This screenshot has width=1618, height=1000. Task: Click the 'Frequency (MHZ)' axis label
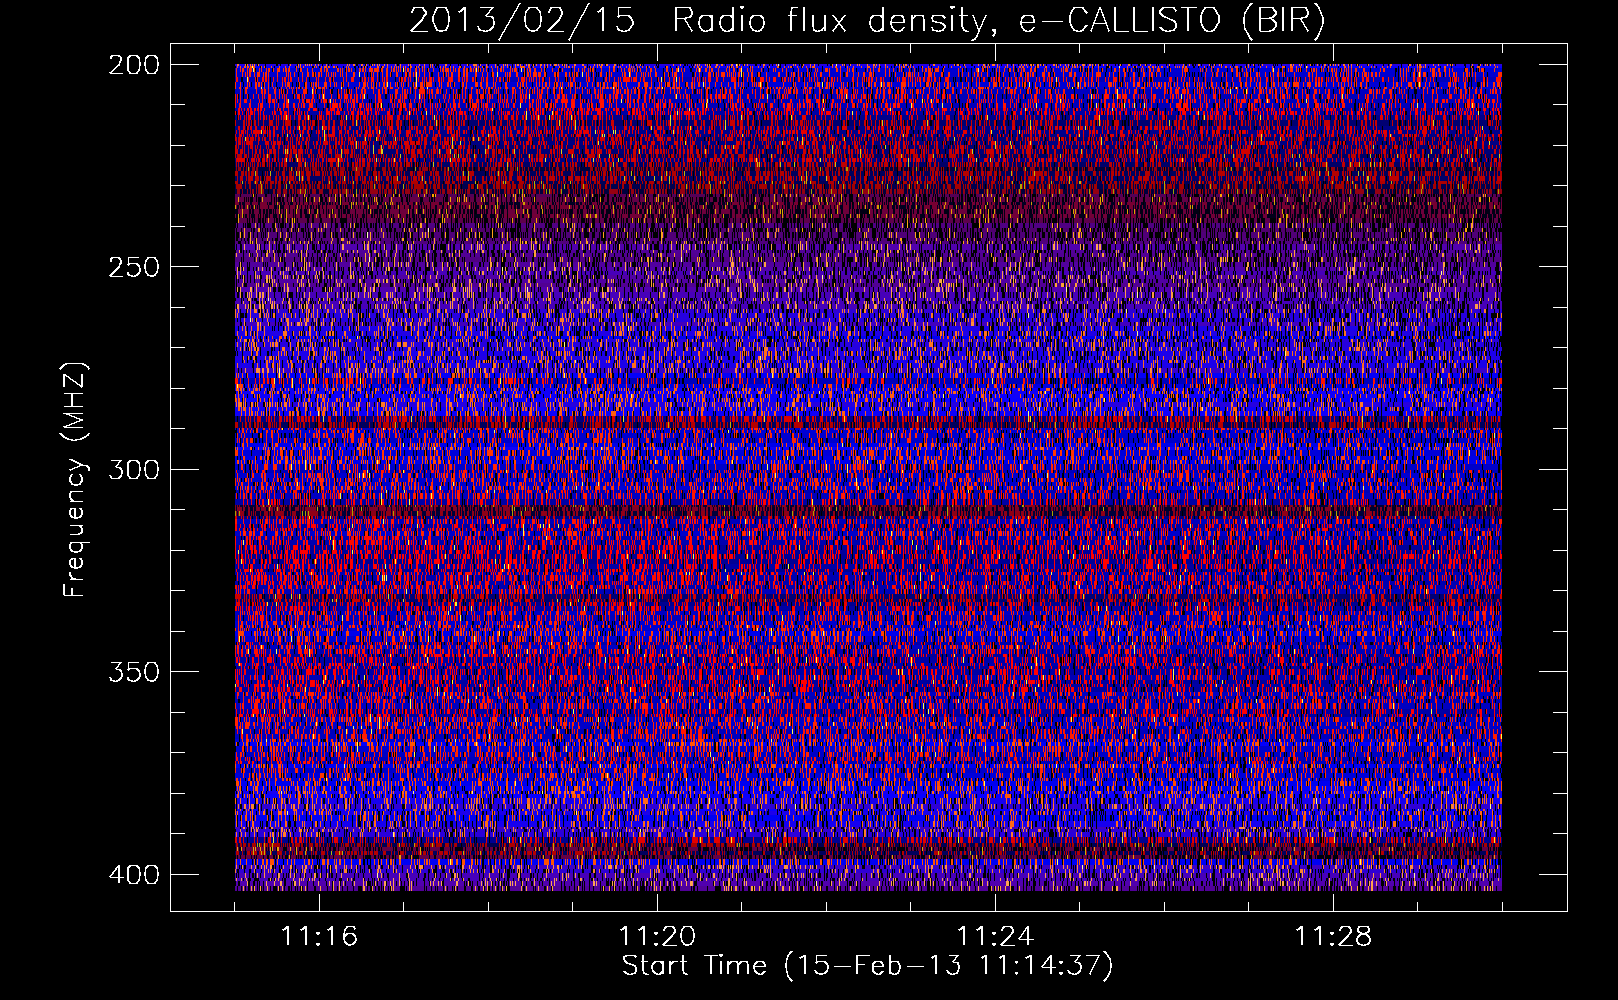(75, 479)
